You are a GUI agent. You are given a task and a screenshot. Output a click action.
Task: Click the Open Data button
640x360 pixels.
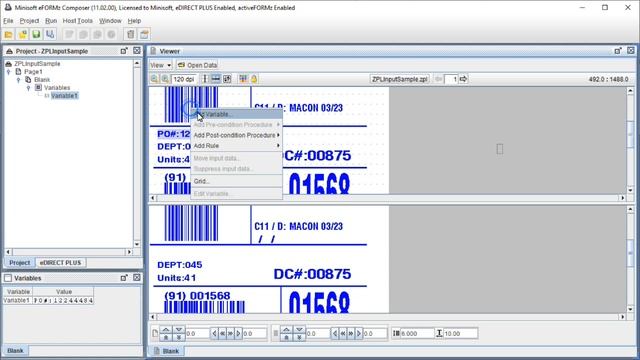pyautogui.click(x=198, y=65)
